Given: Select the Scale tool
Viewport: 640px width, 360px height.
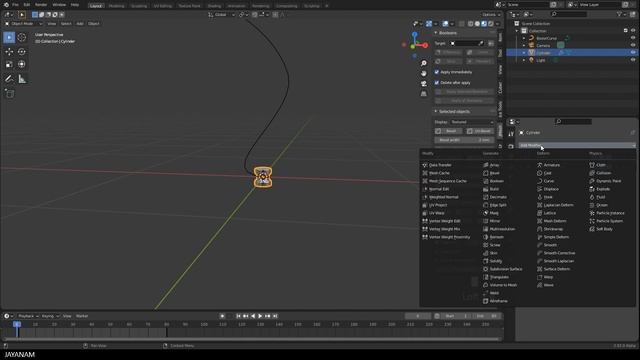Looking at the screenshot, I should 9,64.
